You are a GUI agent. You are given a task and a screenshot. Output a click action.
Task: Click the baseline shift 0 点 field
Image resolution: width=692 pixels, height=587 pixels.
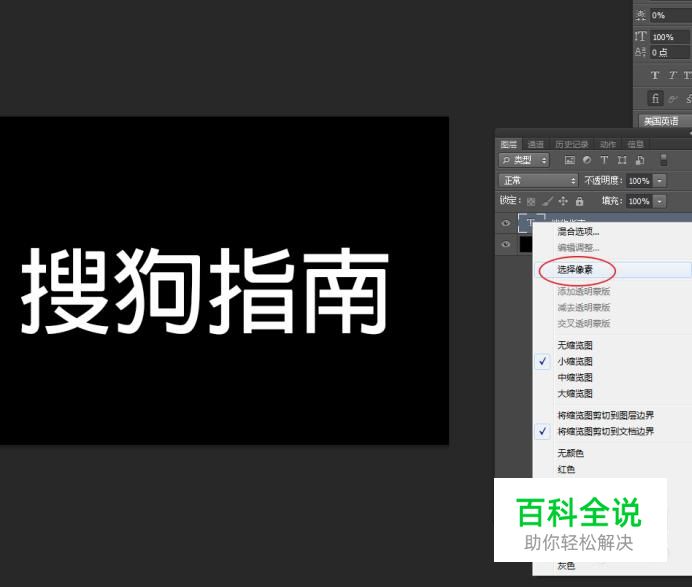click(670, 52)
